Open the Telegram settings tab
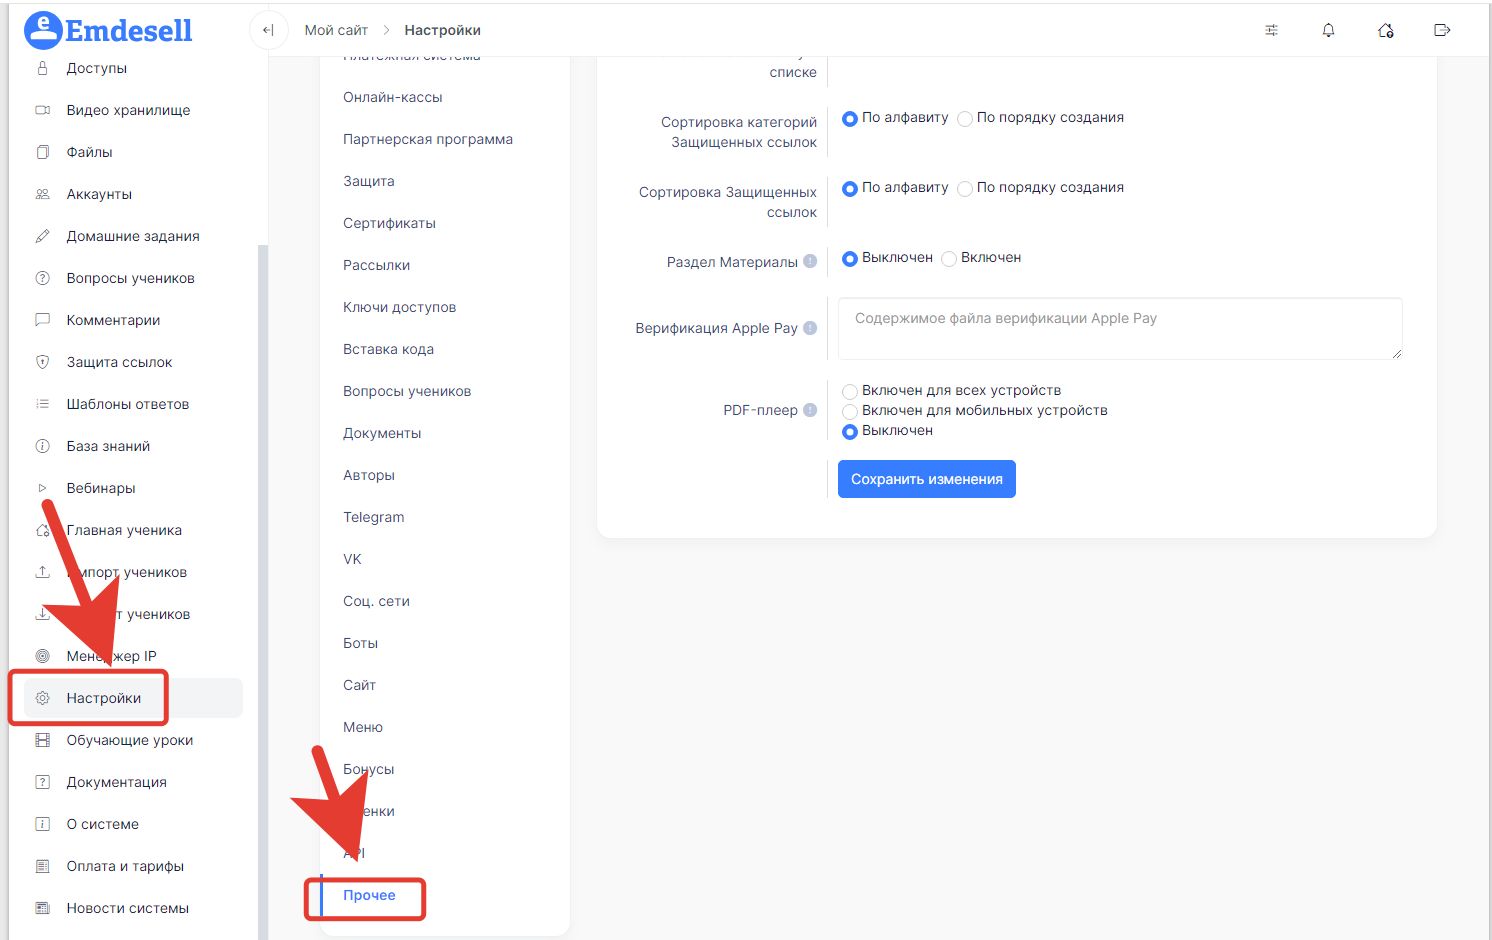 pos(374,517)
